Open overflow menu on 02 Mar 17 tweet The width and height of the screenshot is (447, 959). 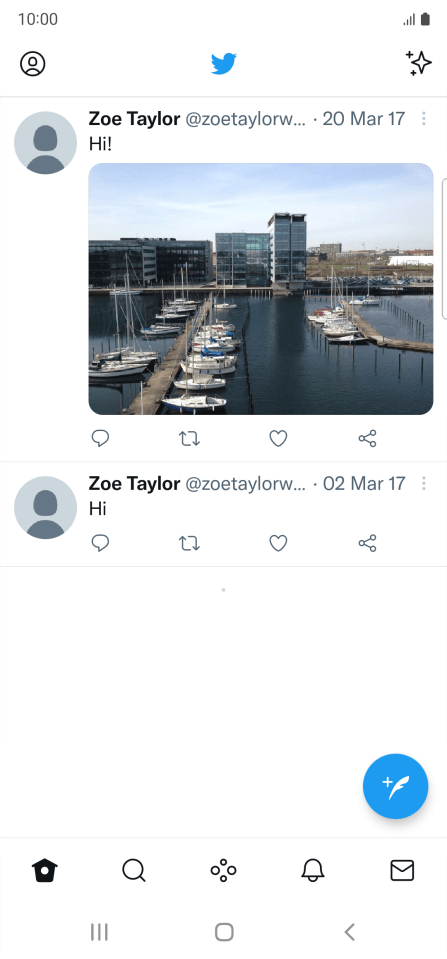pyautogui.click(x=423, y=484)
